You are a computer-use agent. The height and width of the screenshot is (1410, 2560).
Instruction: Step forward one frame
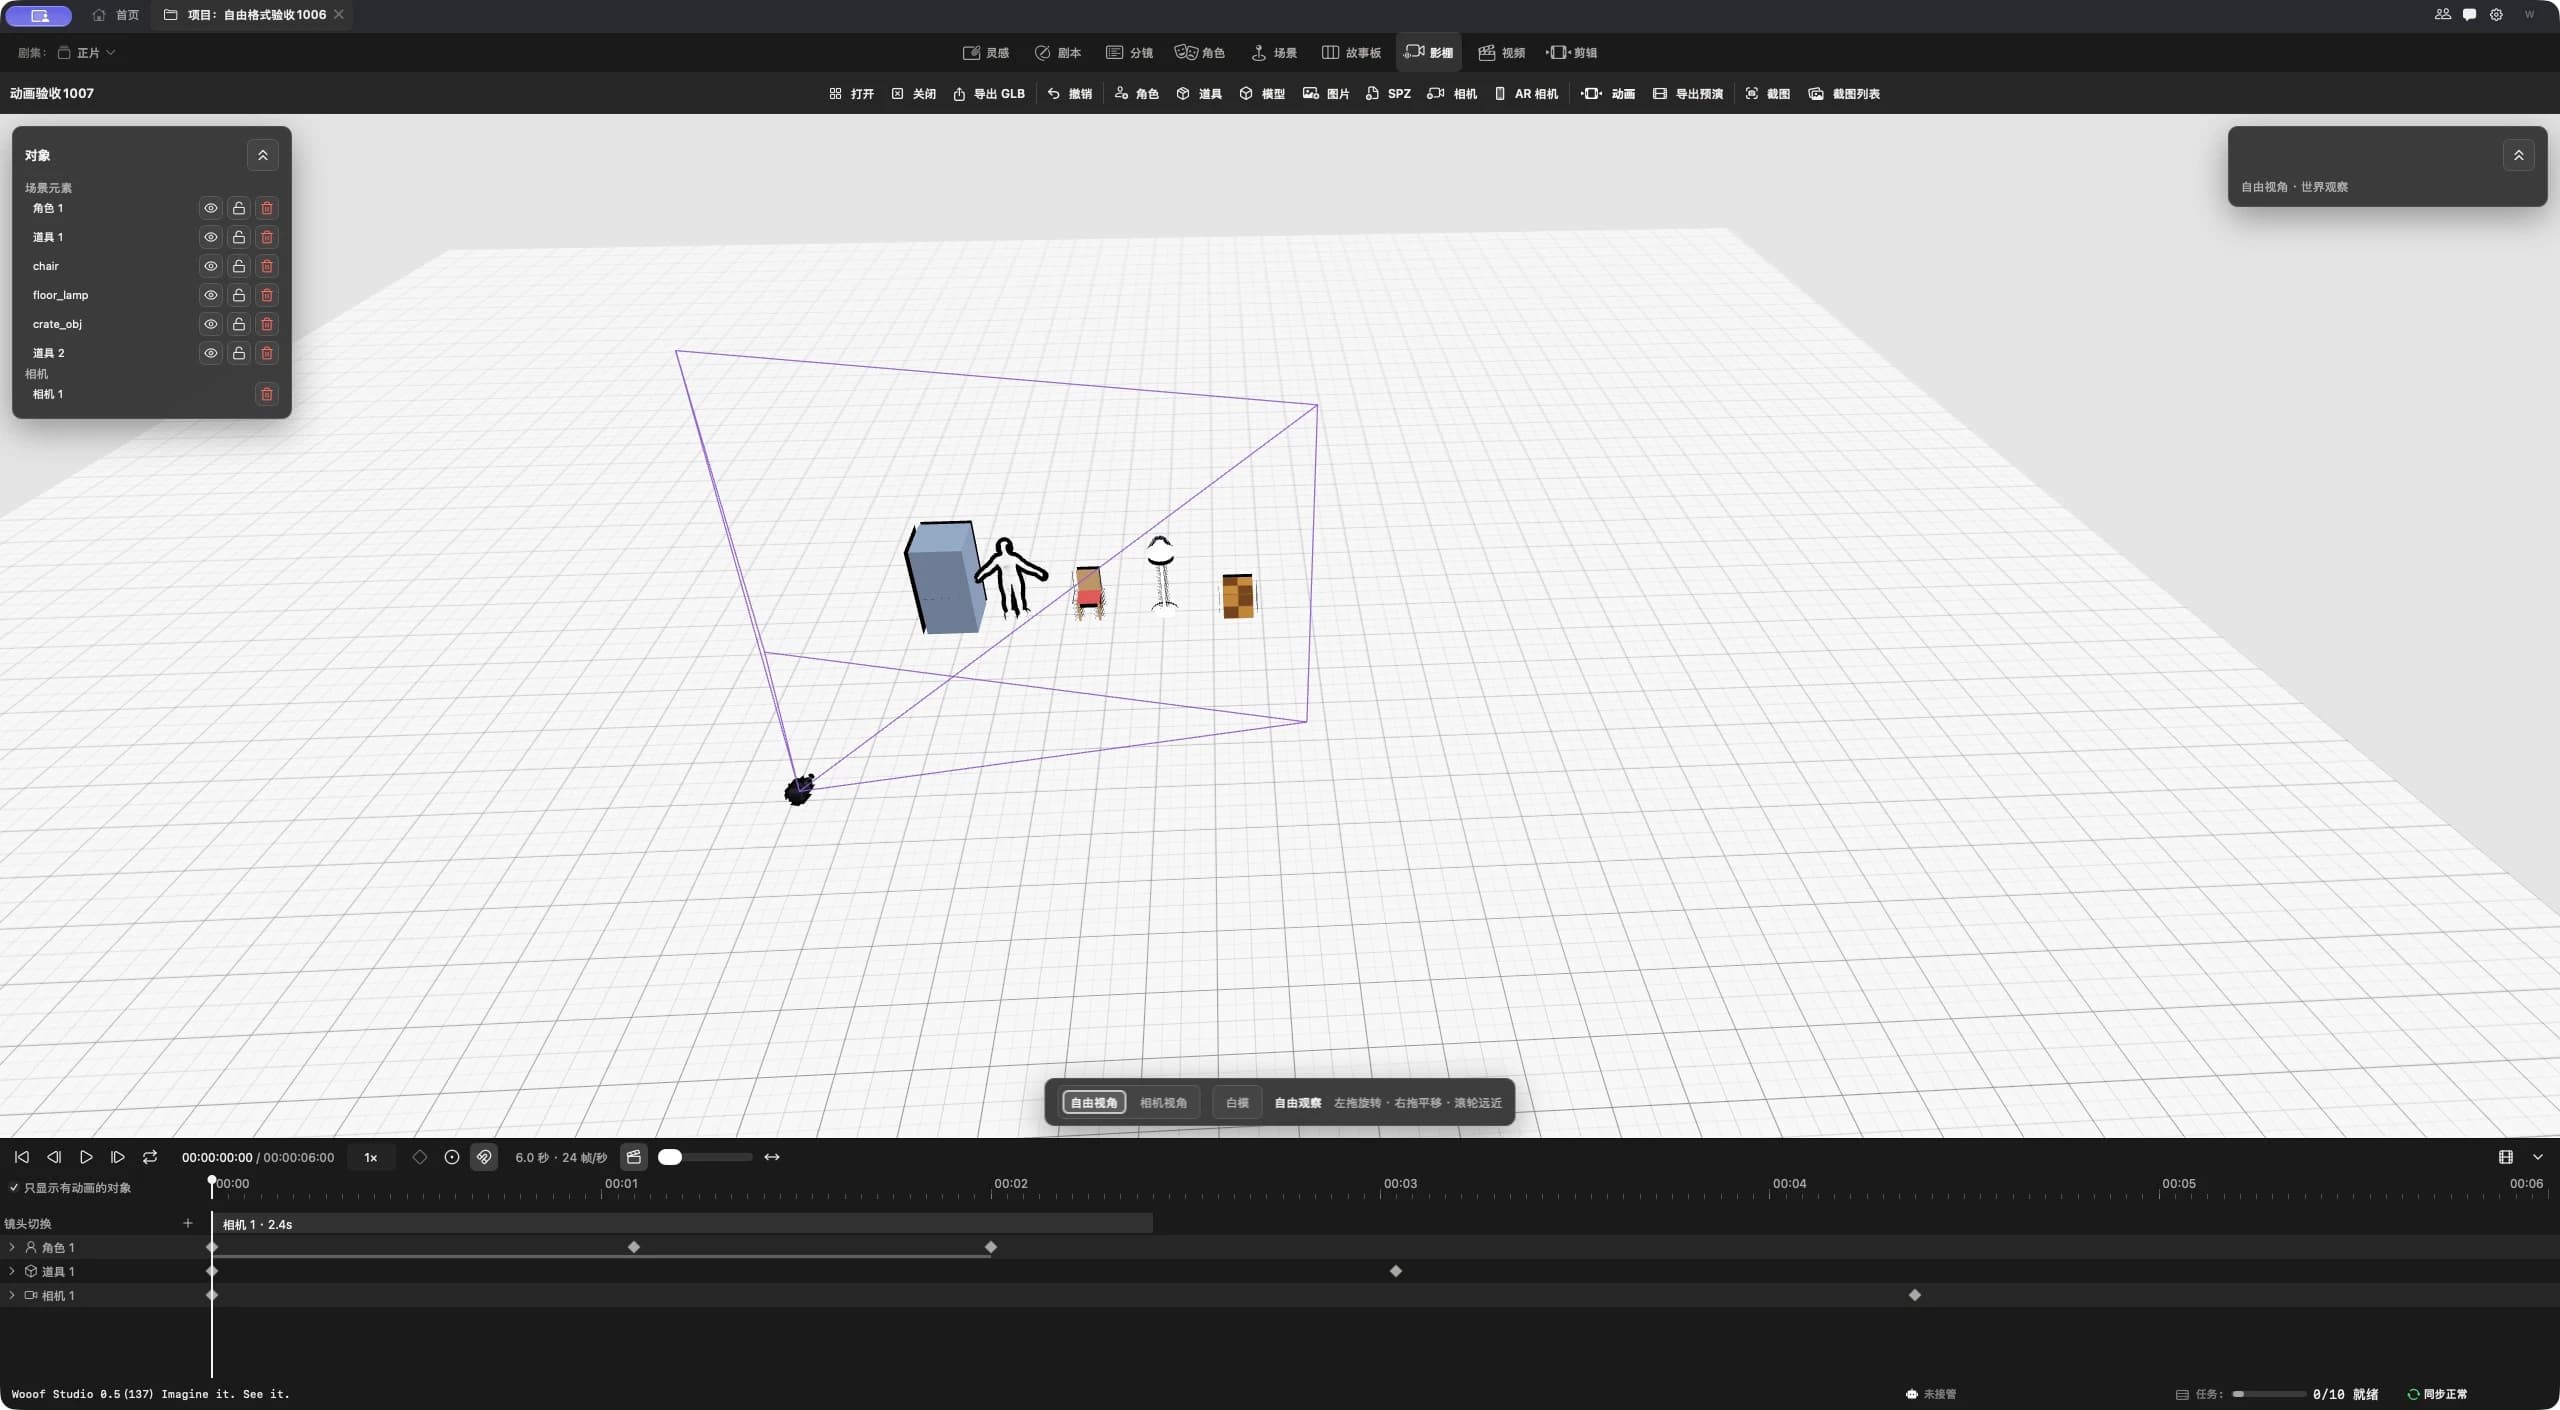117,1157
